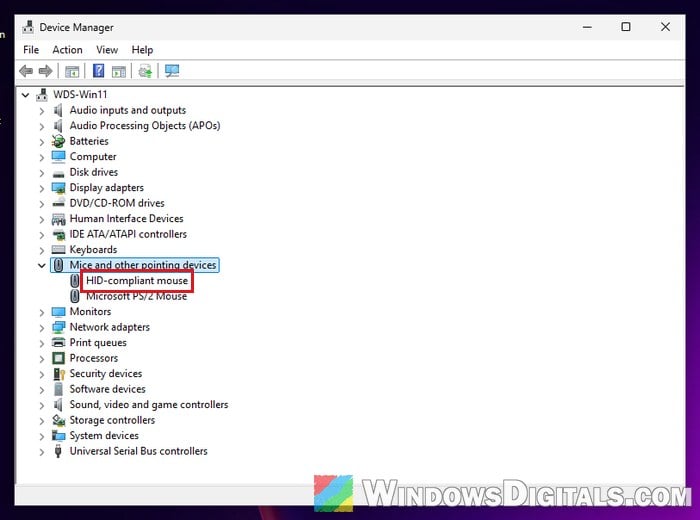Click the Back arrow toolbar icon
This screenshot has height=520, width=700.
pyautogui.click(x=26, y=71)
